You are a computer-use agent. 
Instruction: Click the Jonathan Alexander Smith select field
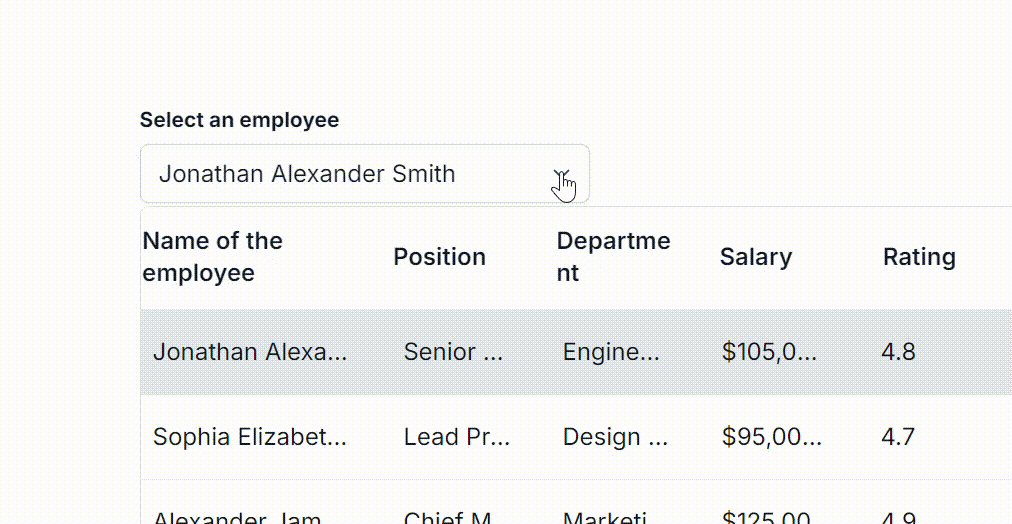point(365,174)
